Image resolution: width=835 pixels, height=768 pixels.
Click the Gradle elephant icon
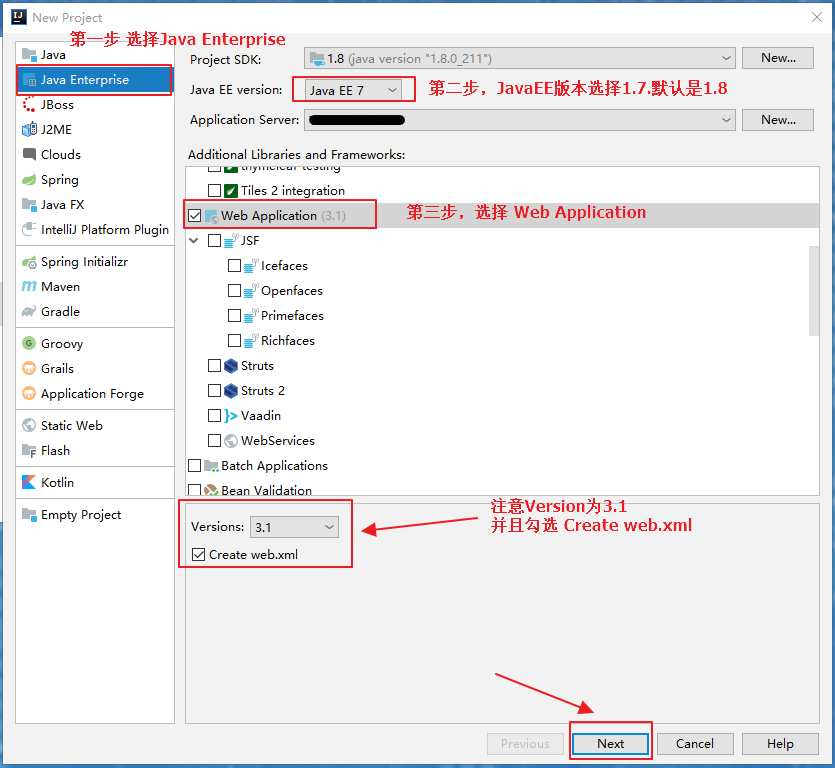29,312
